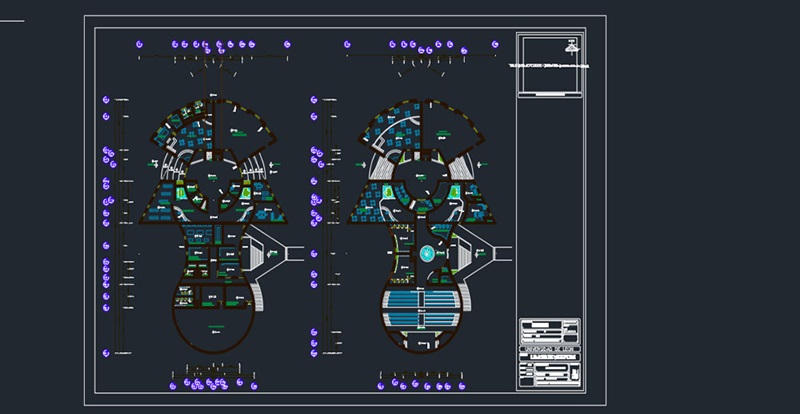
Task: Click the short white line at screen's top-left
Action: (12, 21)
